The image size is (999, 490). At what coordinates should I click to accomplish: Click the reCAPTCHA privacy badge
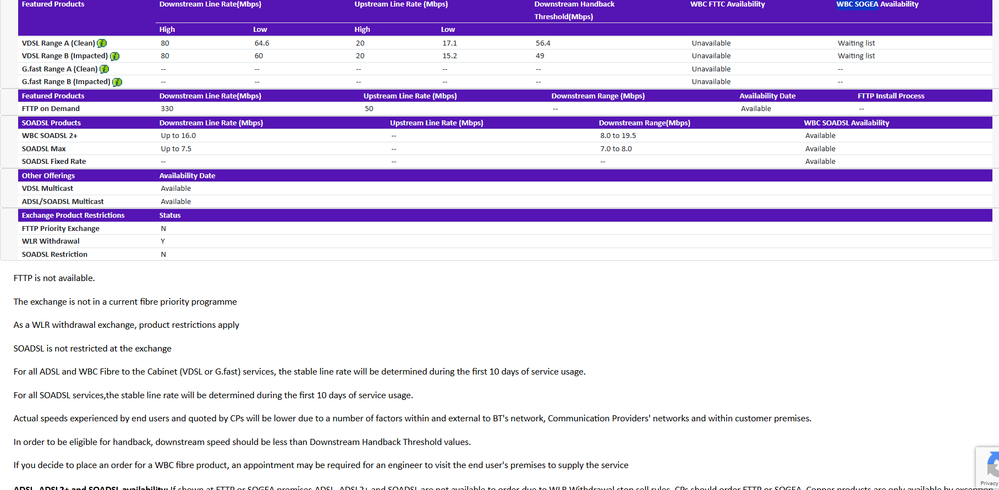[x=988, y=468]
